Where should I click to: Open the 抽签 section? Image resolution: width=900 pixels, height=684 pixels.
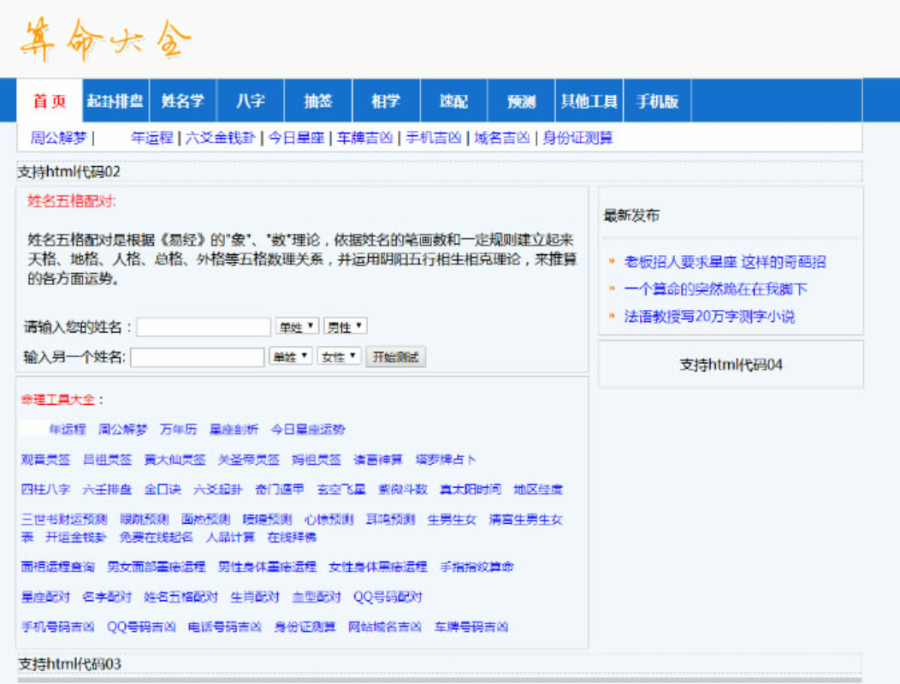318,101
